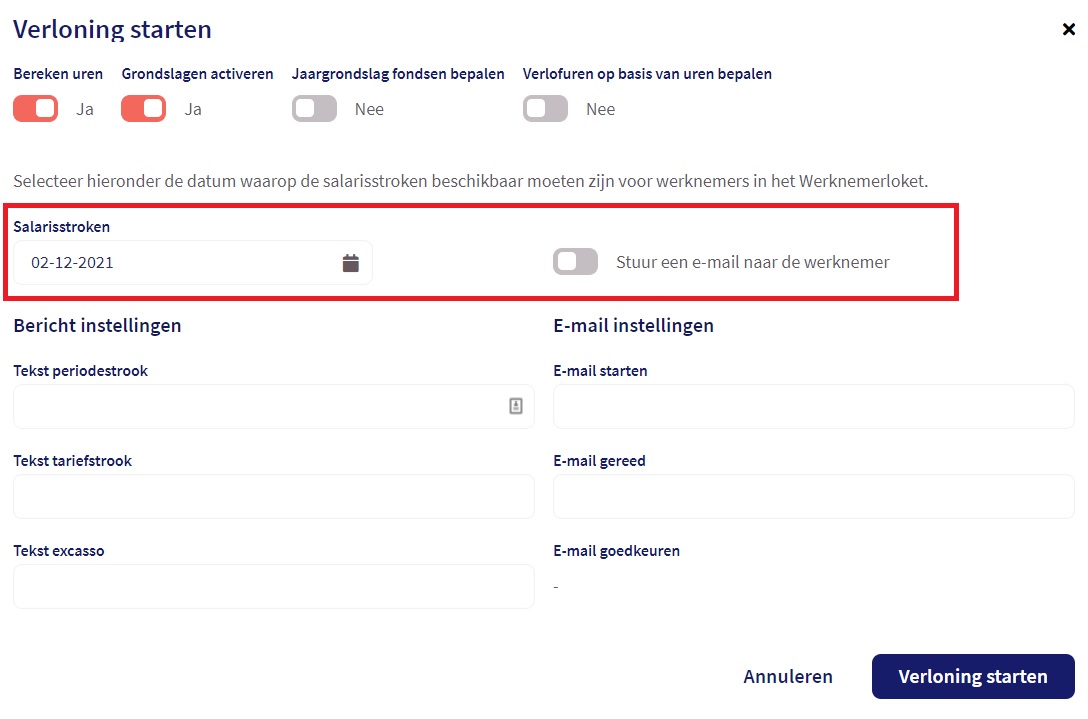Screen dimensions: 1088x719
Task: Open the Salarisstroken calendar date picker
Action: coord(351,263)
